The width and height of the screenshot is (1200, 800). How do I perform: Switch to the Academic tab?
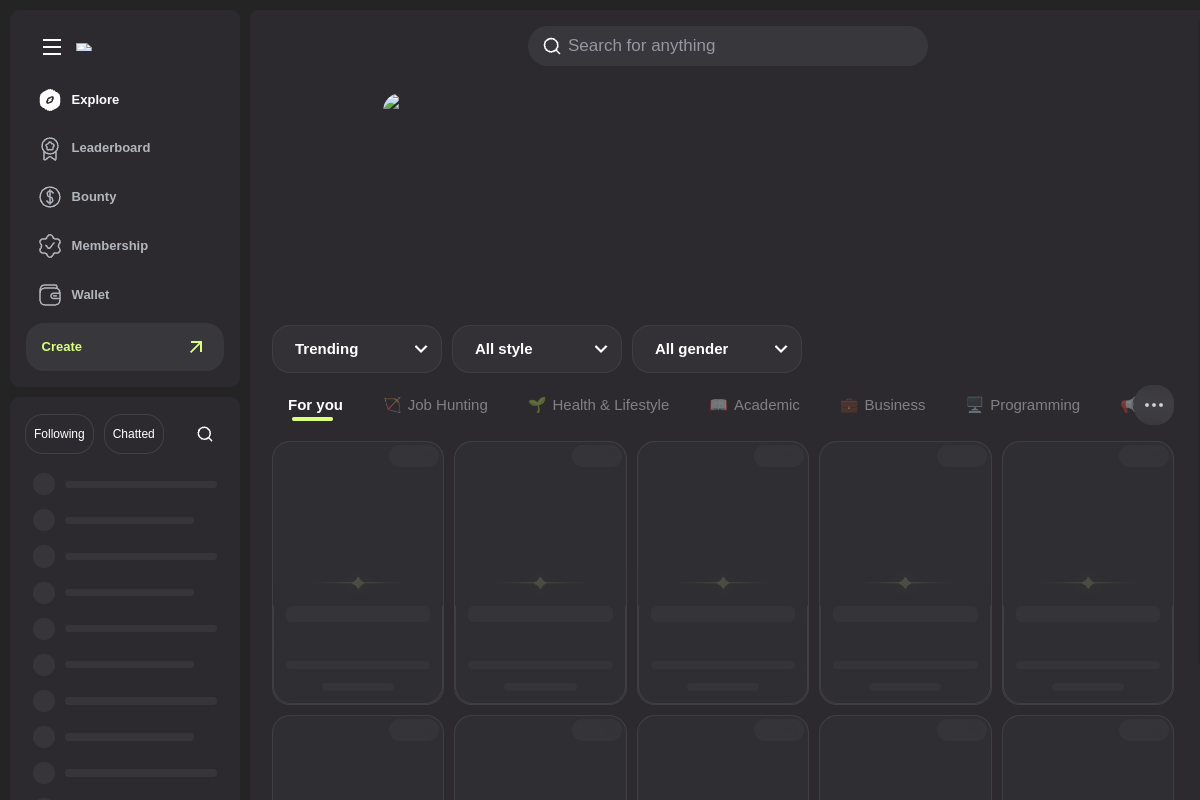[x=755, y=405]
